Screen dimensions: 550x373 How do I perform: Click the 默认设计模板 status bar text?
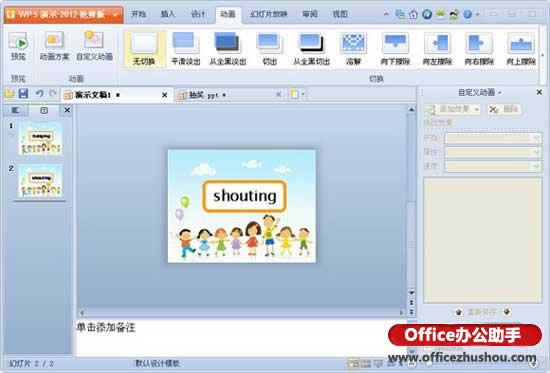point(158,364)
